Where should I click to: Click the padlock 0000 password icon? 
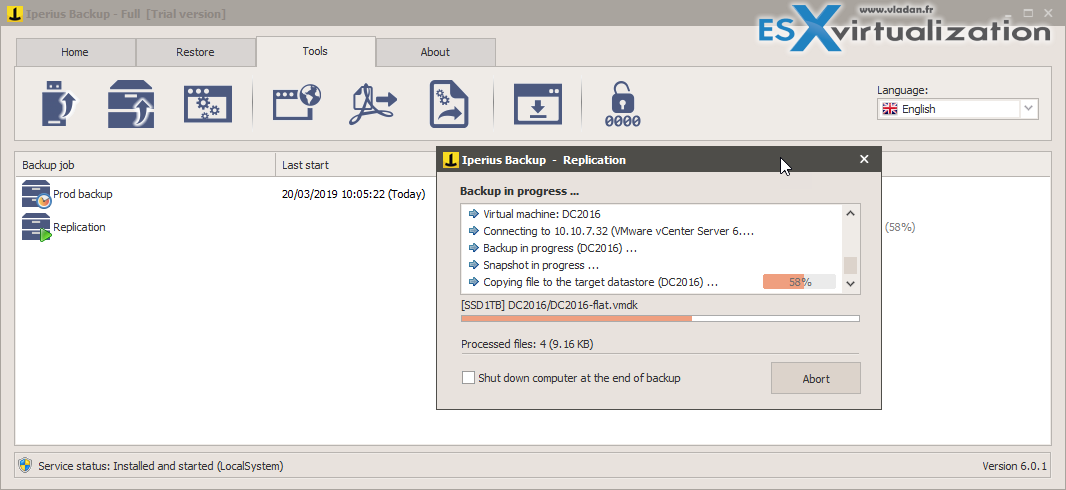tap(623, 105)
